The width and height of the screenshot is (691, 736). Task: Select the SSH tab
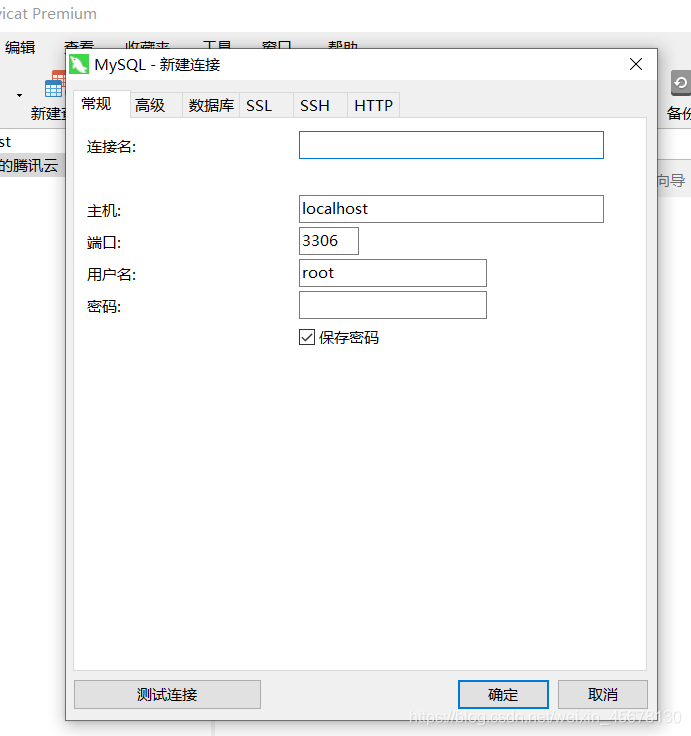320,105
